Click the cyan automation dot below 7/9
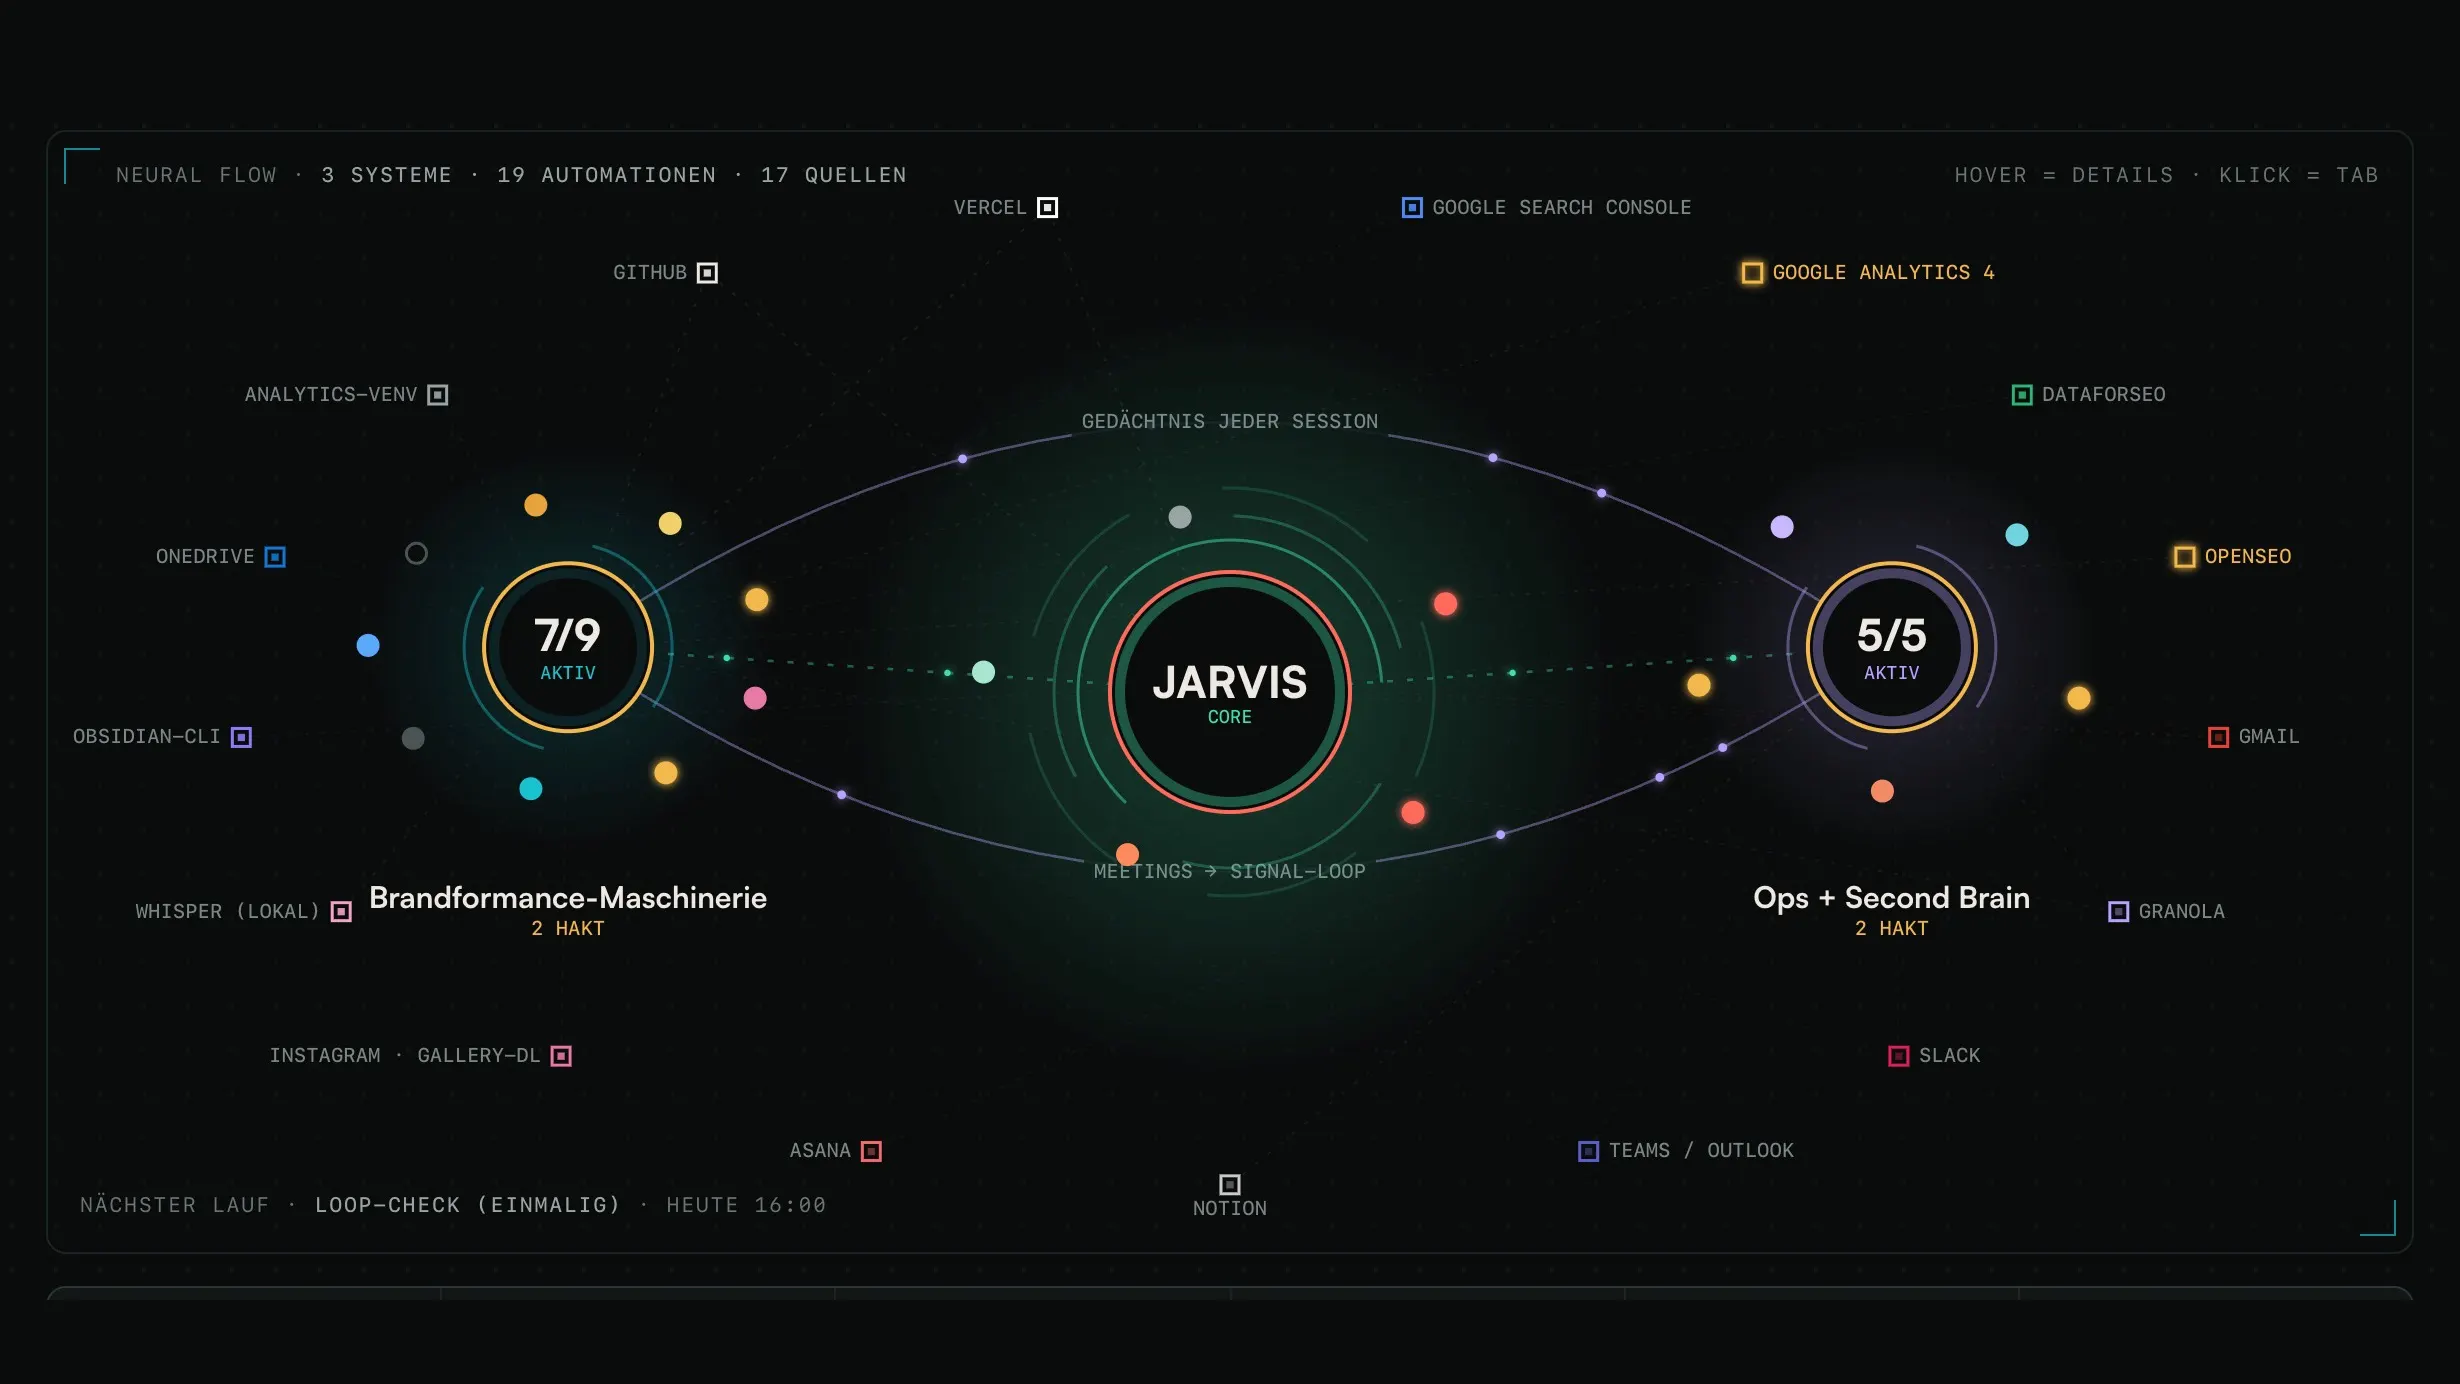Screen dimensions: 2460x1384 pos(531,789)
